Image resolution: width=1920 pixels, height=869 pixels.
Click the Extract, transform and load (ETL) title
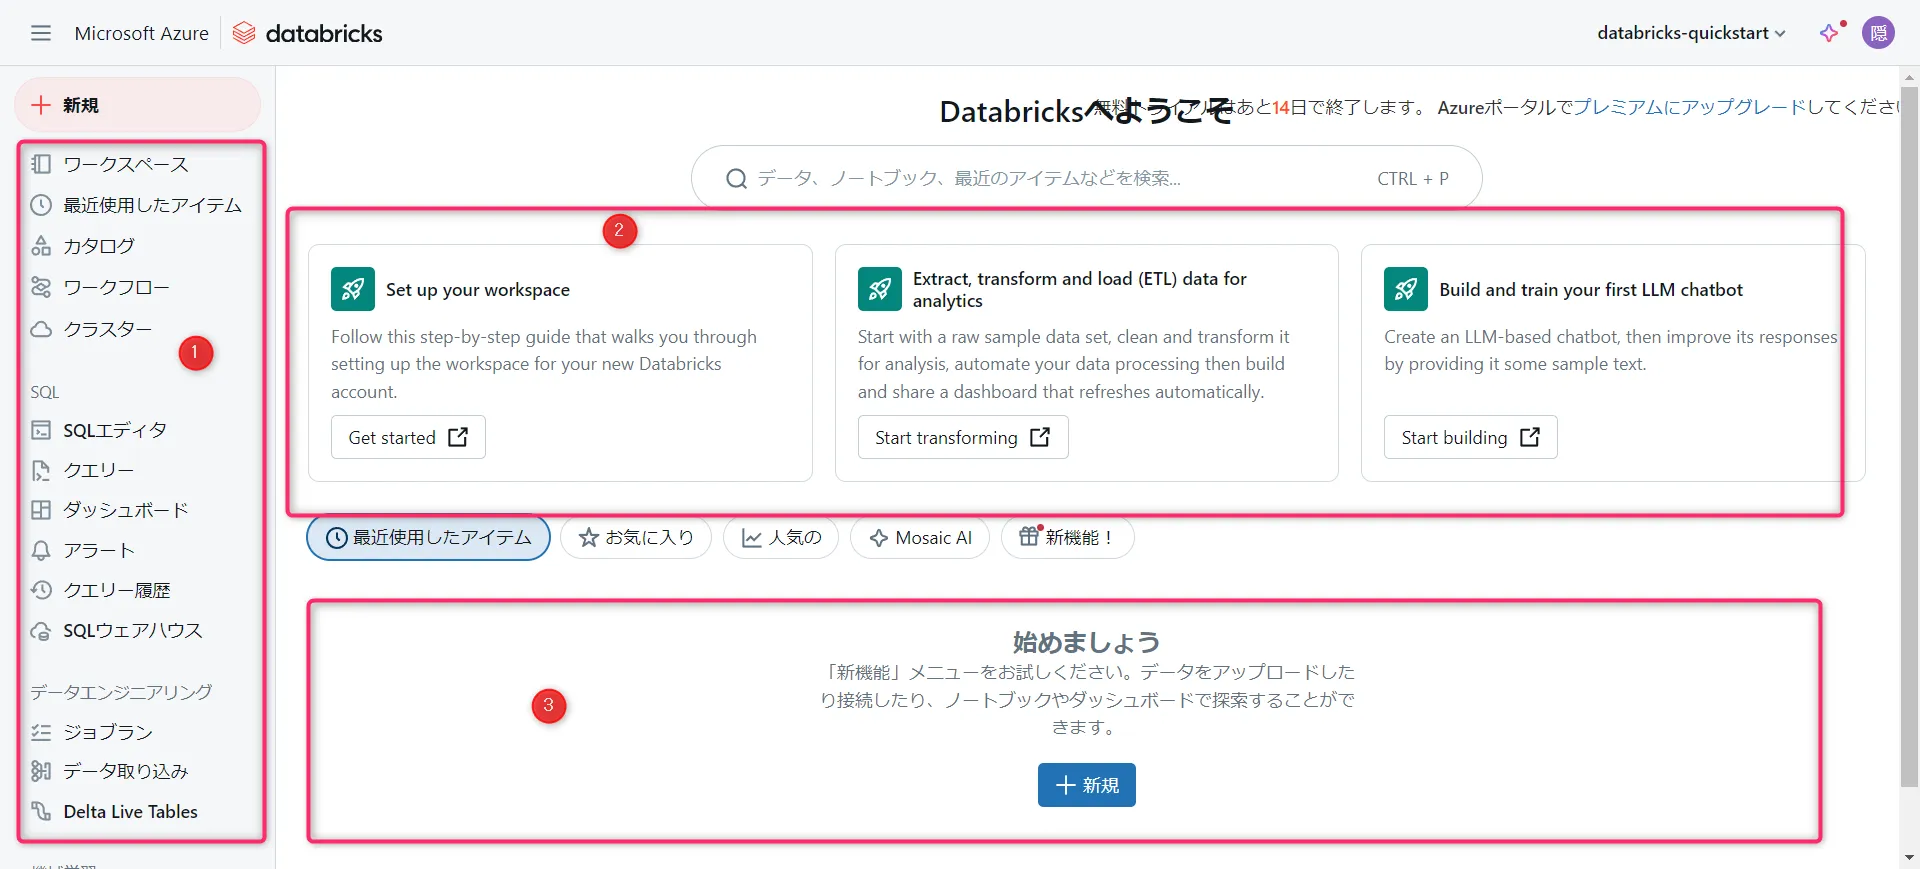pos(1080,289)
